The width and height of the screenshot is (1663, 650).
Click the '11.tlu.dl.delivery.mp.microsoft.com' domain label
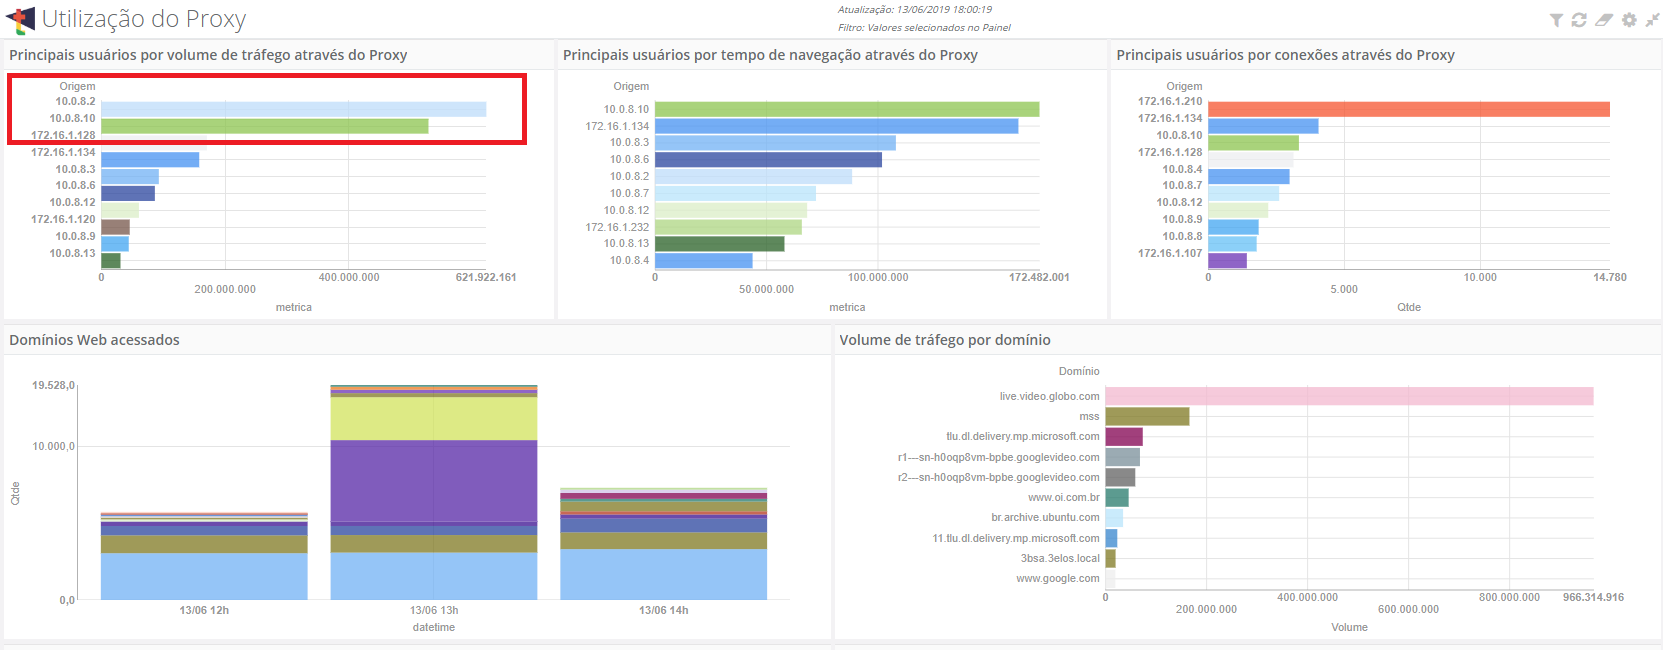pos(1016,538)
